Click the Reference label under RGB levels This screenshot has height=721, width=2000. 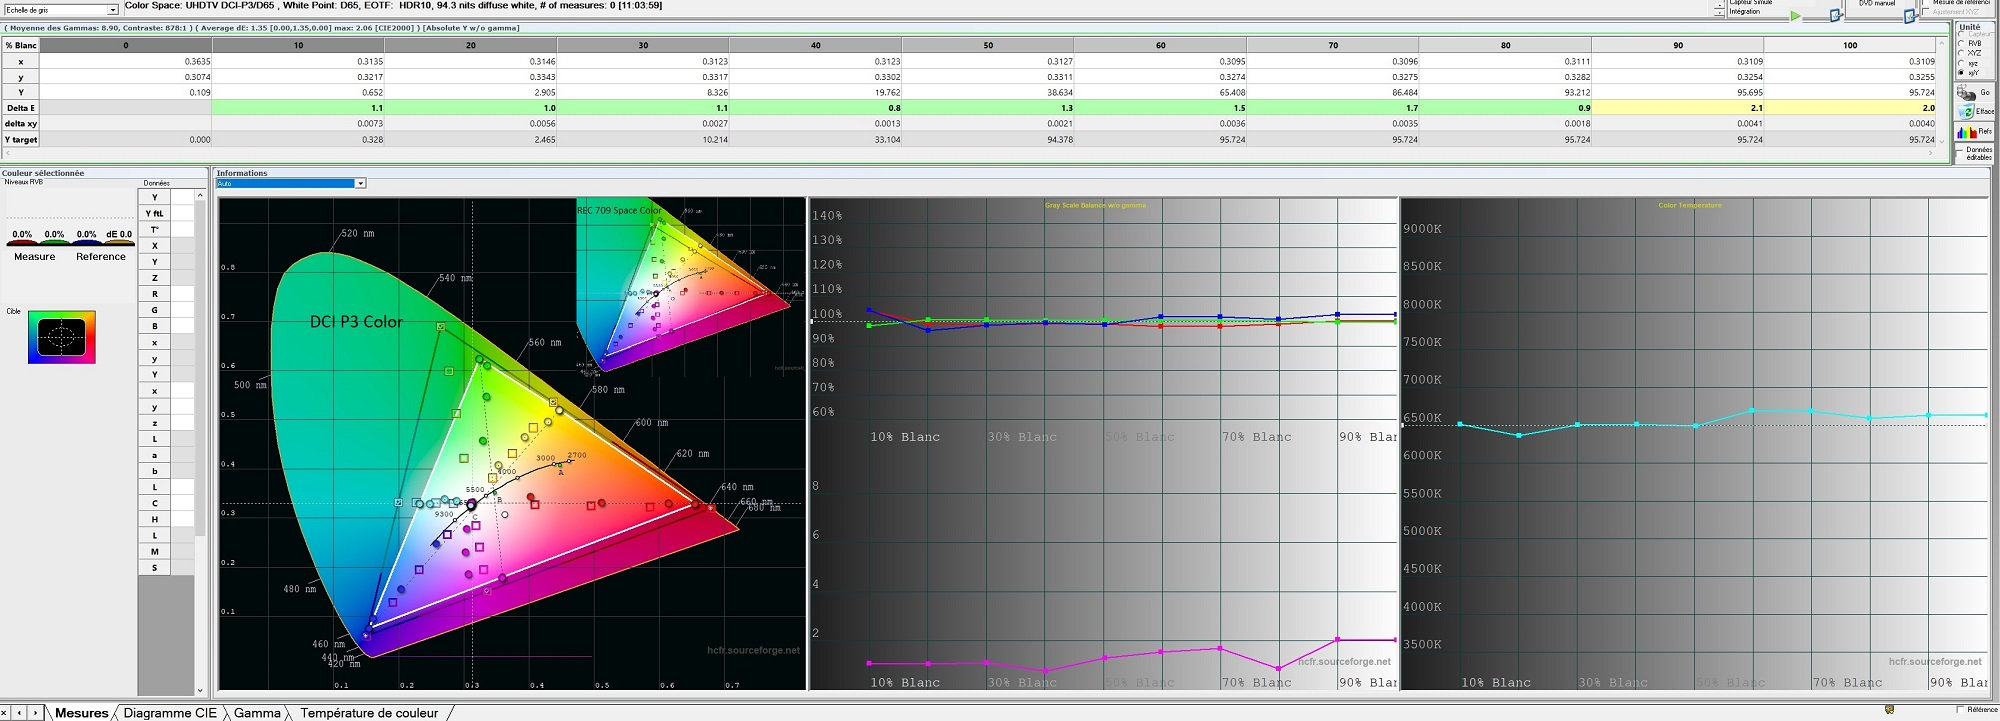101,257
